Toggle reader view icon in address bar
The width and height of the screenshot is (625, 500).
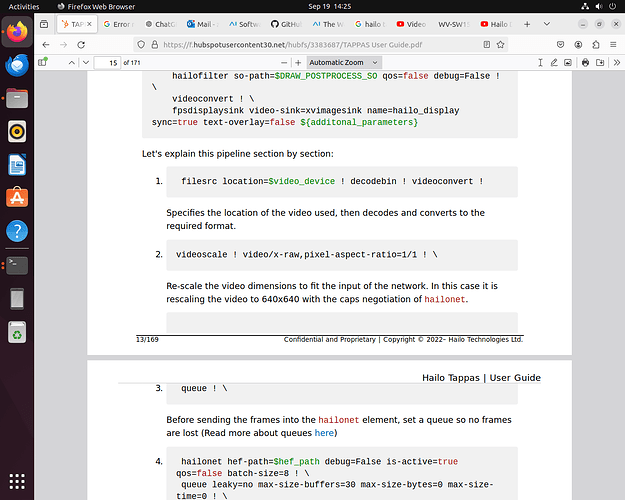coord(487,45)
